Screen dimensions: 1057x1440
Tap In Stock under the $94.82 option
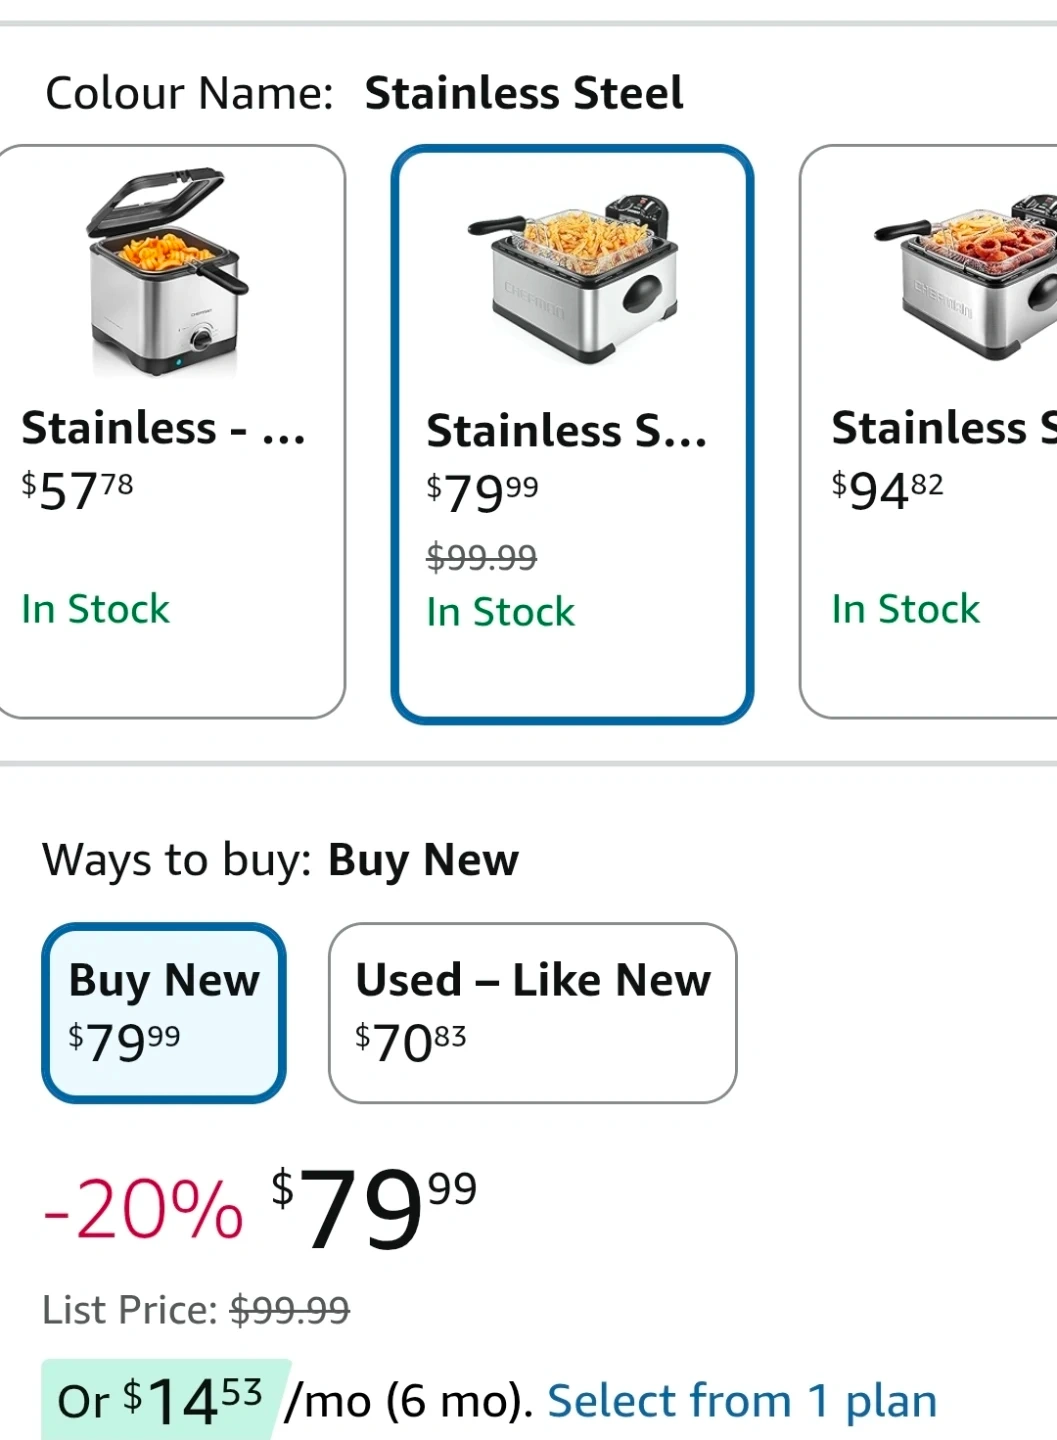(x=906, y=609)
